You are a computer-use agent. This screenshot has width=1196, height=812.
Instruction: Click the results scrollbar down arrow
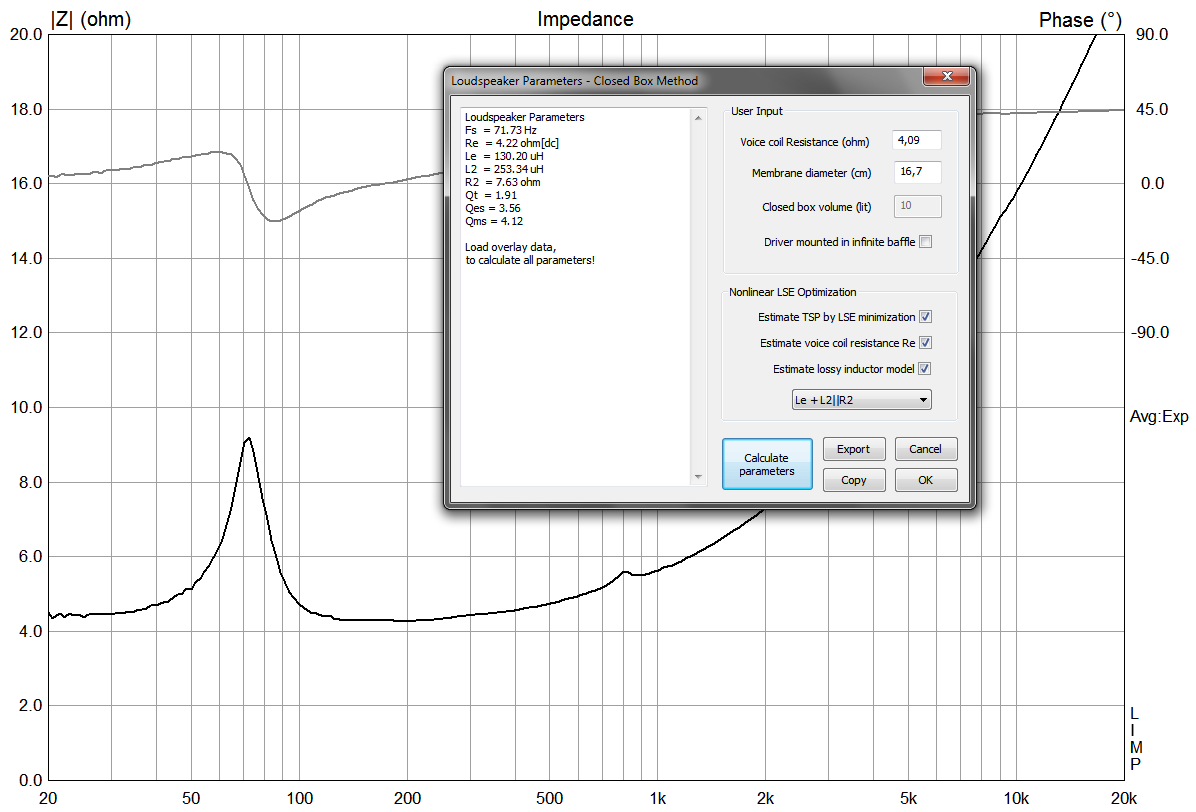coord(698,477)
